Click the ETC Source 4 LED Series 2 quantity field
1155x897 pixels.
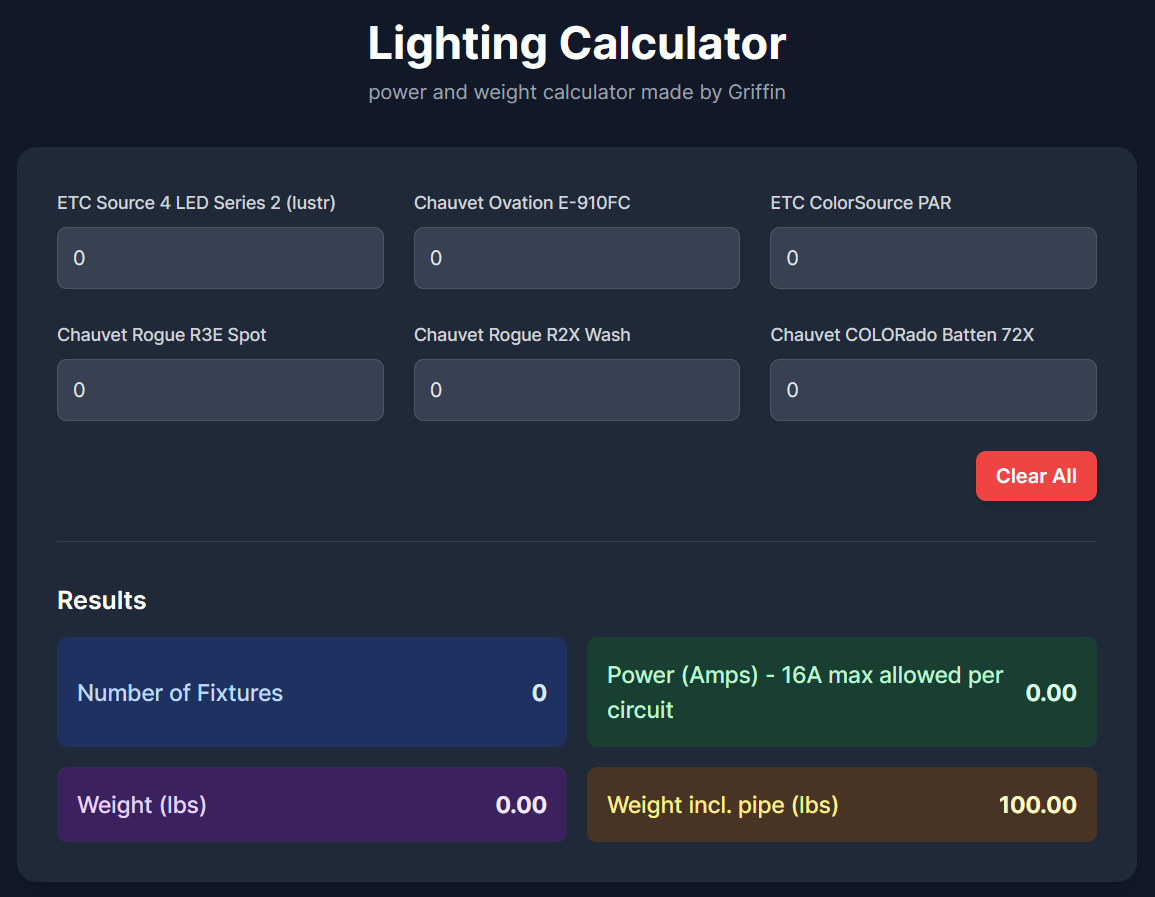pos(220,258)
